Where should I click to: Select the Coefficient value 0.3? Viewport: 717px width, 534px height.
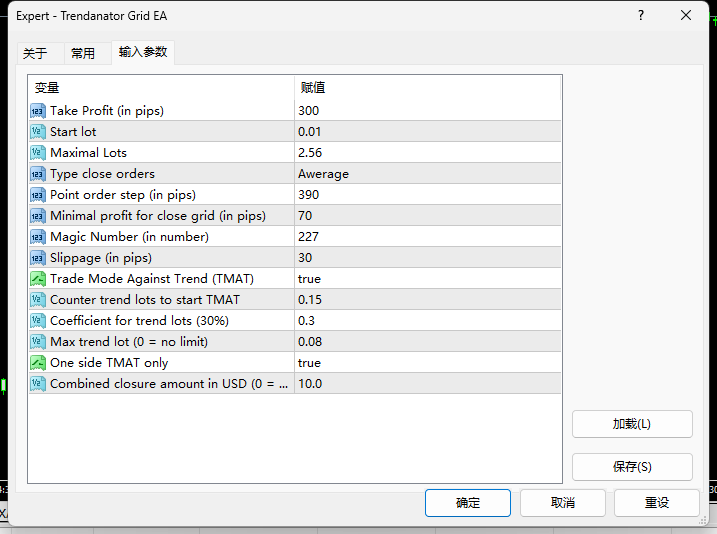pos(428,321)
